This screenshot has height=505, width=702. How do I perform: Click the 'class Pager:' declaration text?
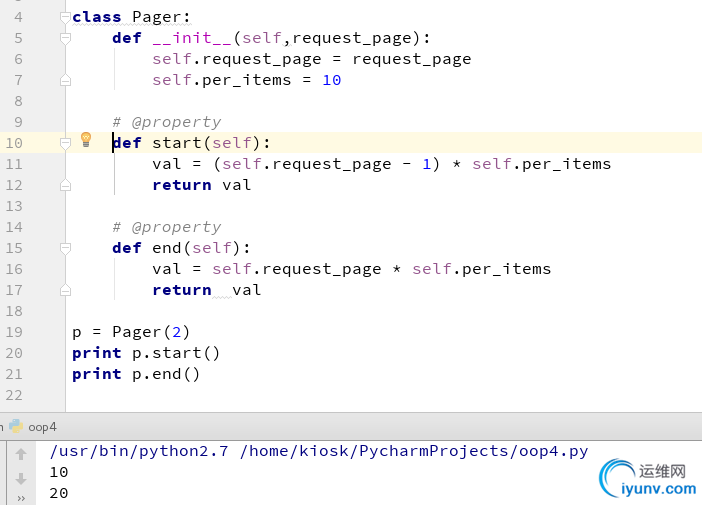click(x=132, y=17)
